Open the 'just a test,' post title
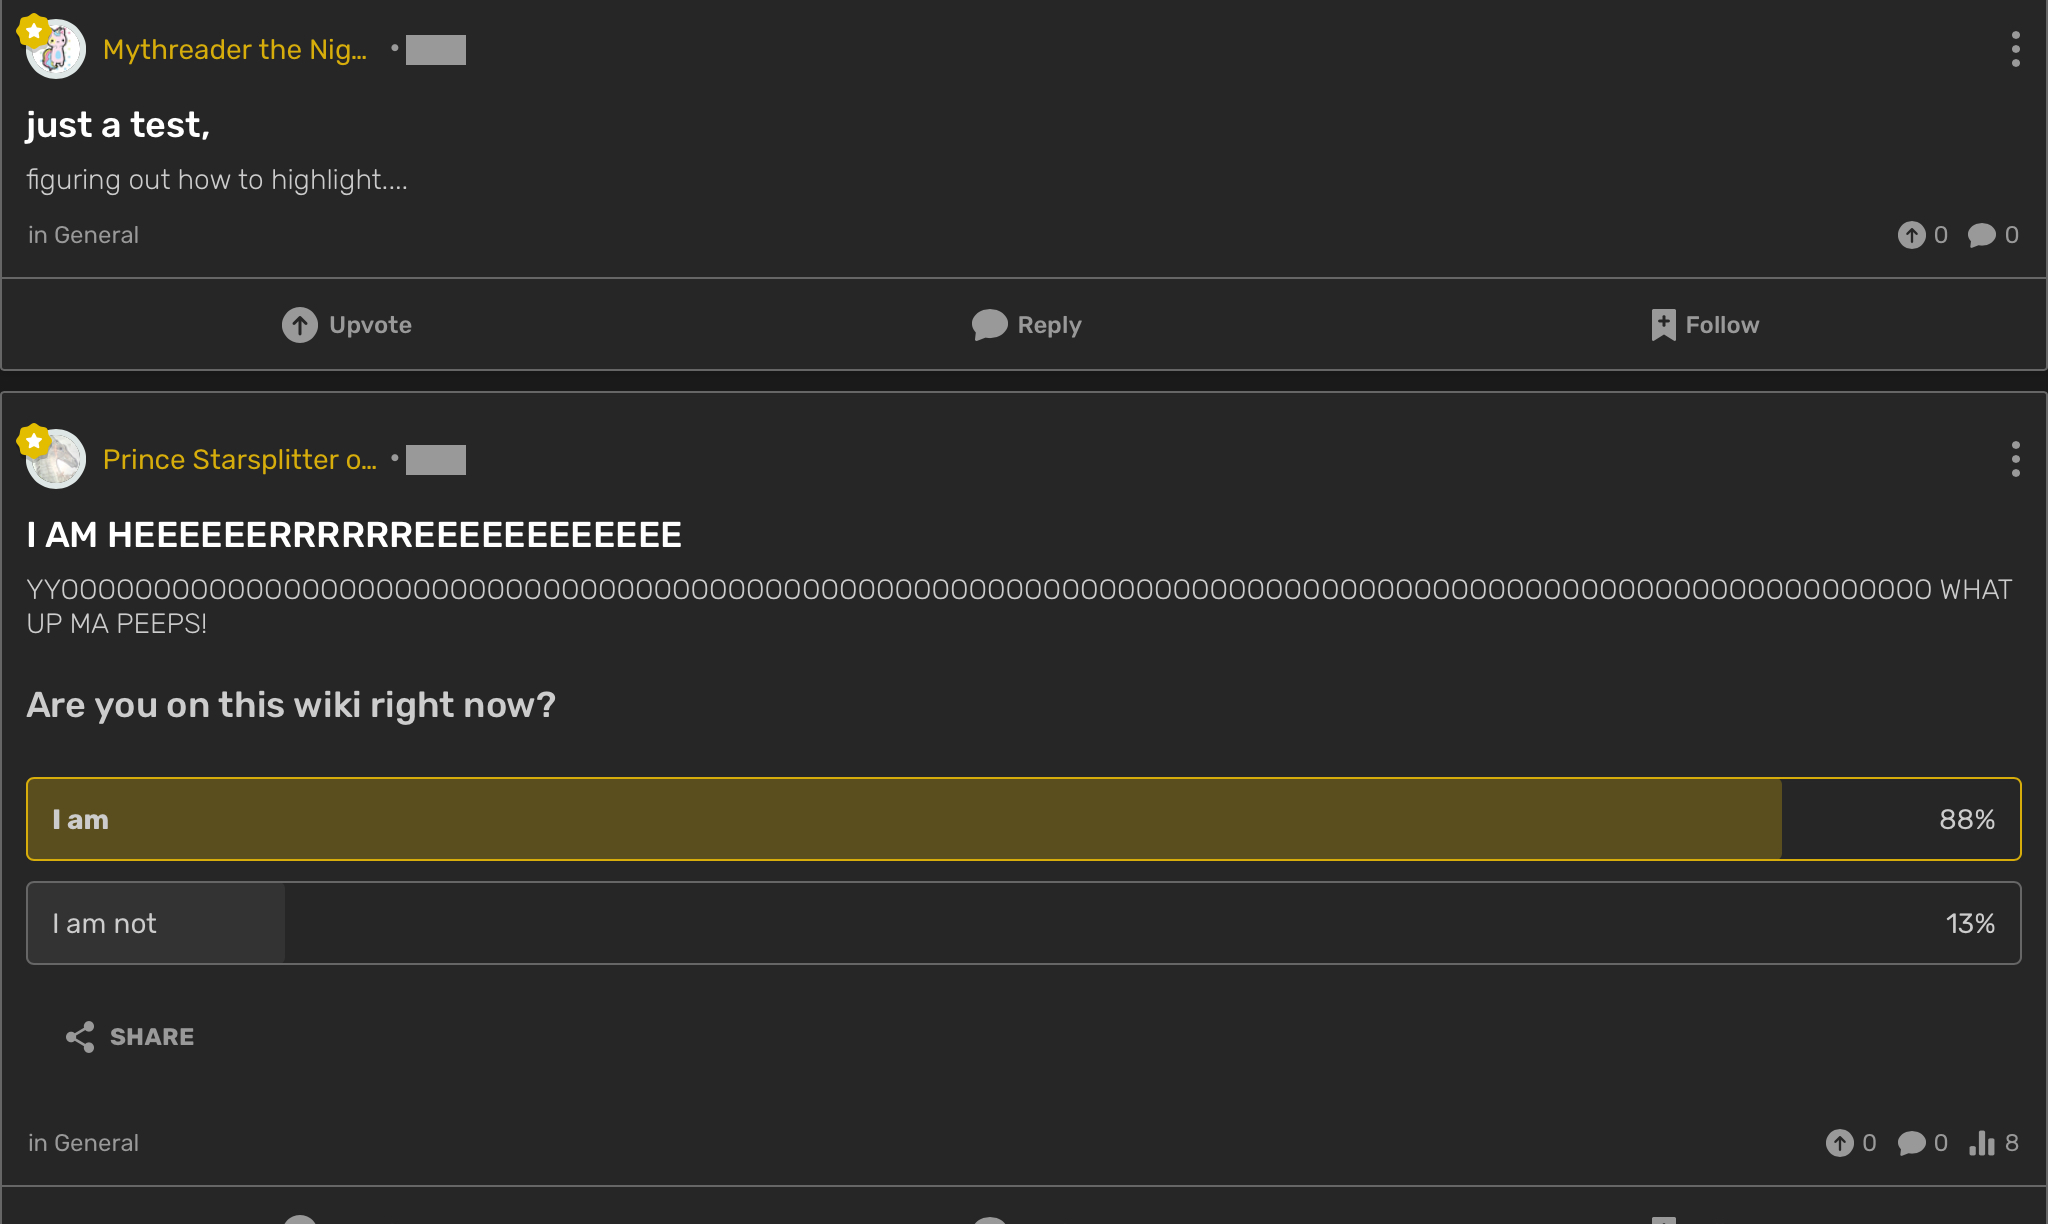The image size is (2048, 1224). click(118, 125)
